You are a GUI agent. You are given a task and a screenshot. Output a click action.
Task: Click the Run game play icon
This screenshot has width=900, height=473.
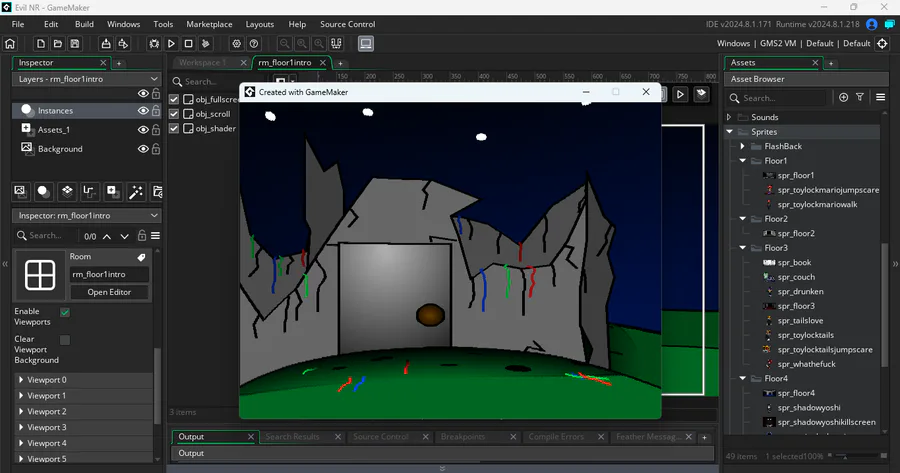(171, 44)
